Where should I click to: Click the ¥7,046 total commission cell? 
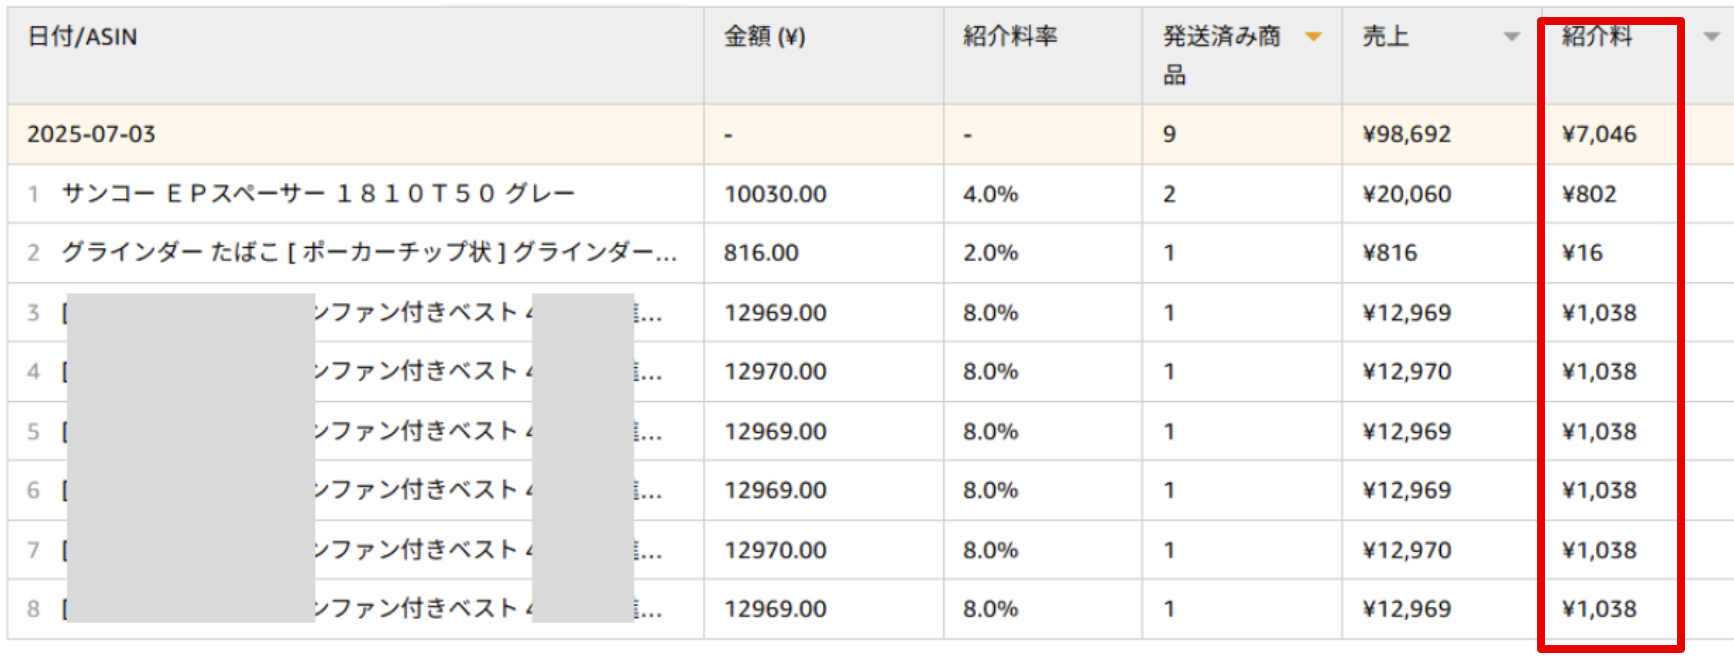pos(1599,134)
